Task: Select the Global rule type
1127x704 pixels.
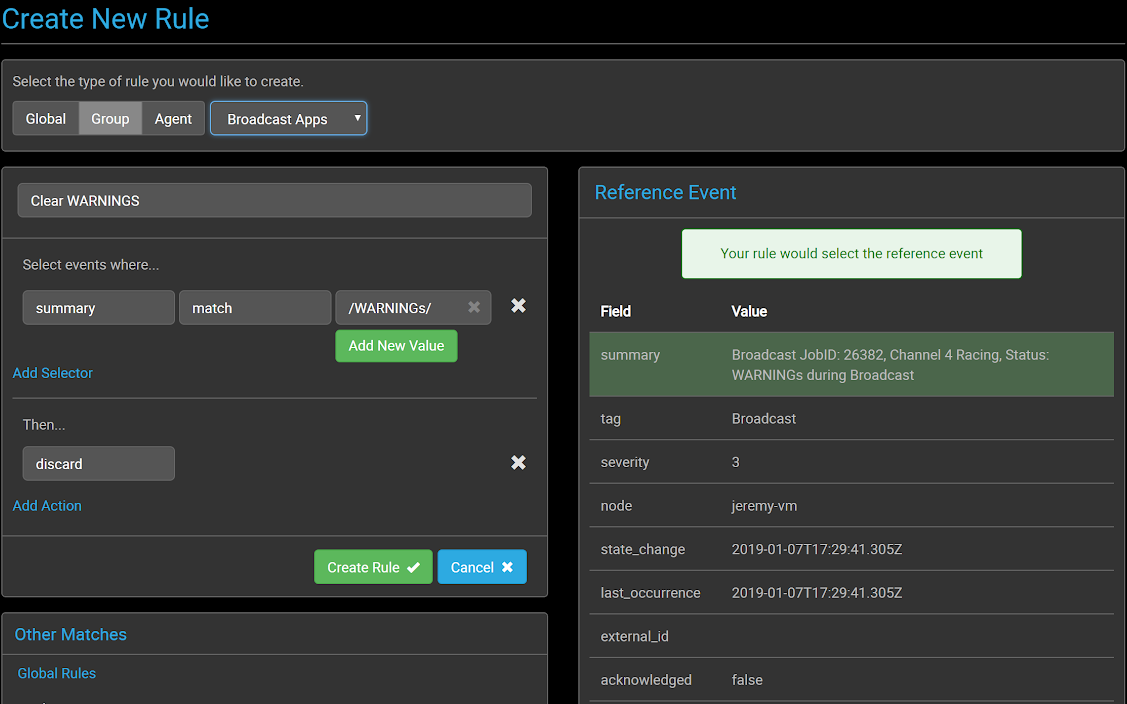Action: (46, 119)
